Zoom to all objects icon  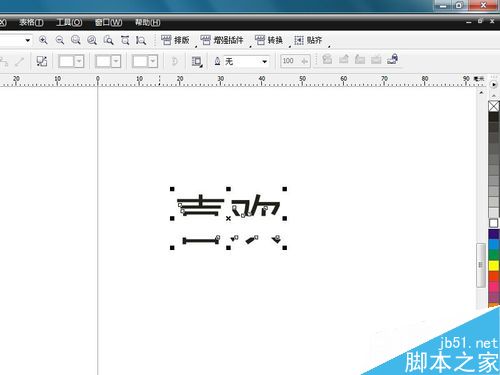coord(92,40)
